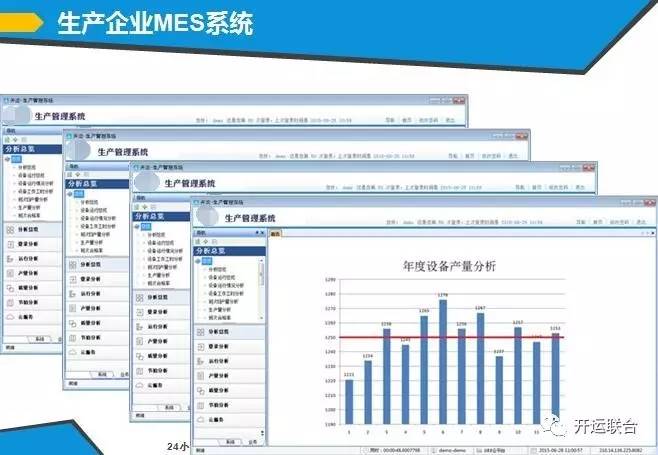Open 节能分析 icon in front window sidebar
This screenshot has height=455, width=658.
point(201,404)
